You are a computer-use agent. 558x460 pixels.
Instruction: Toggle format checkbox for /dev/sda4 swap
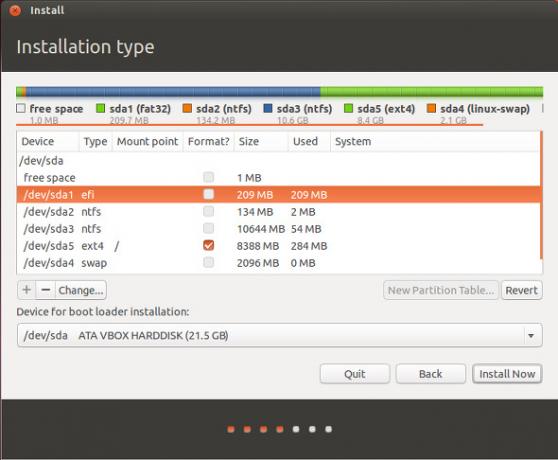click(209, 263)
